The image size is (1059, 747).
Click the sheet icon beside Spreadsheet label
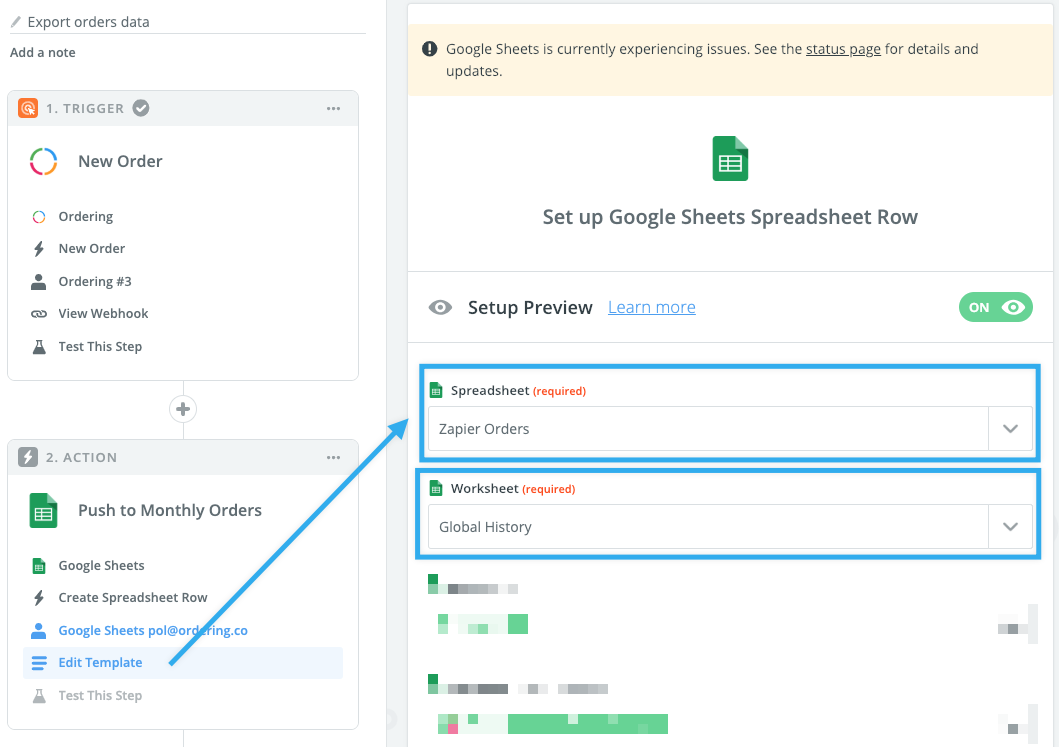(x=436, y=390)
